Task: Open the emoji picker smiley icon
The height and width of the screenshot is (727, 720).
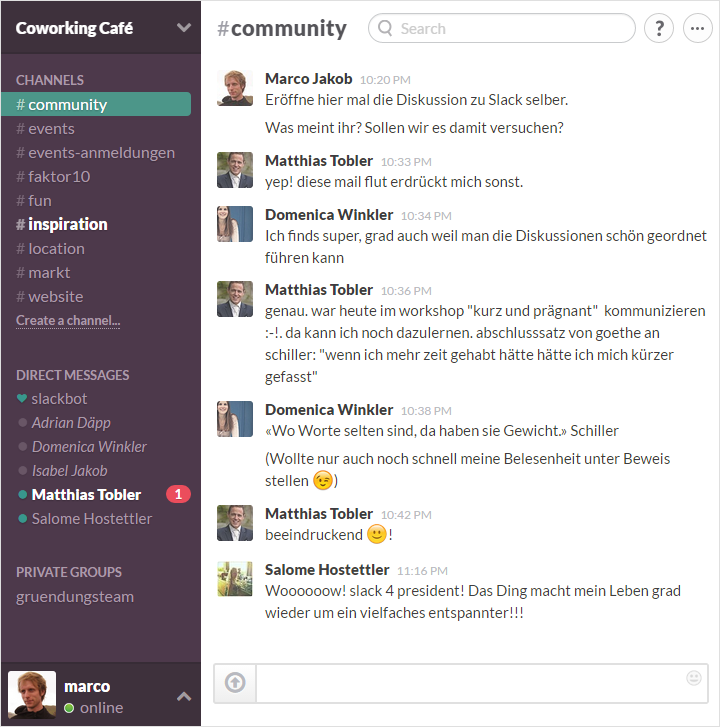Action: [x=694, y=678]
